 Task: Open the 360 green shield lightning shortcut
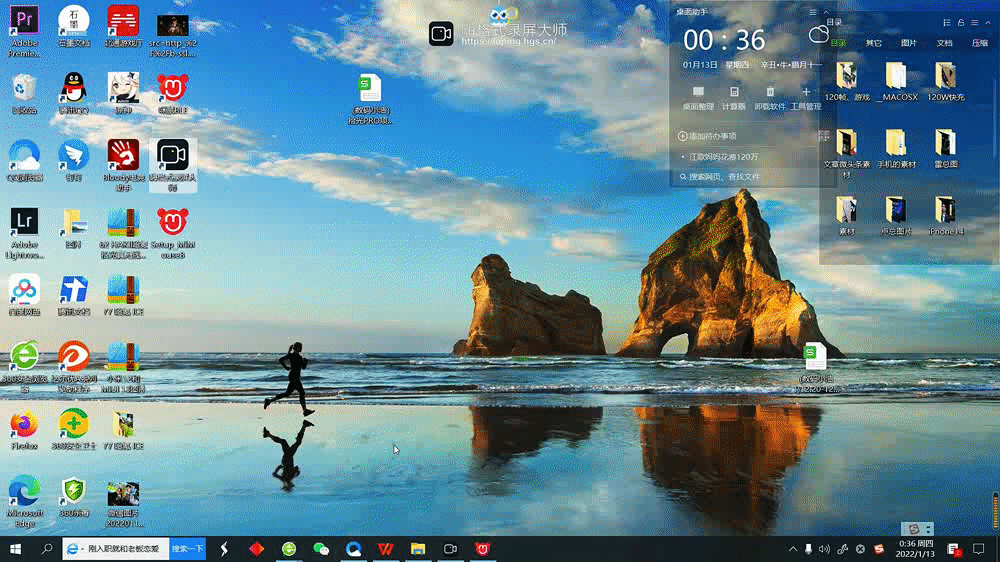pos(74,497)
